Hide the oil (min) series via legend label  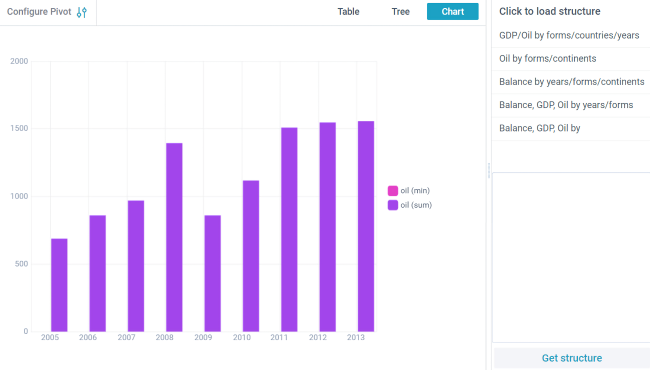415,191
